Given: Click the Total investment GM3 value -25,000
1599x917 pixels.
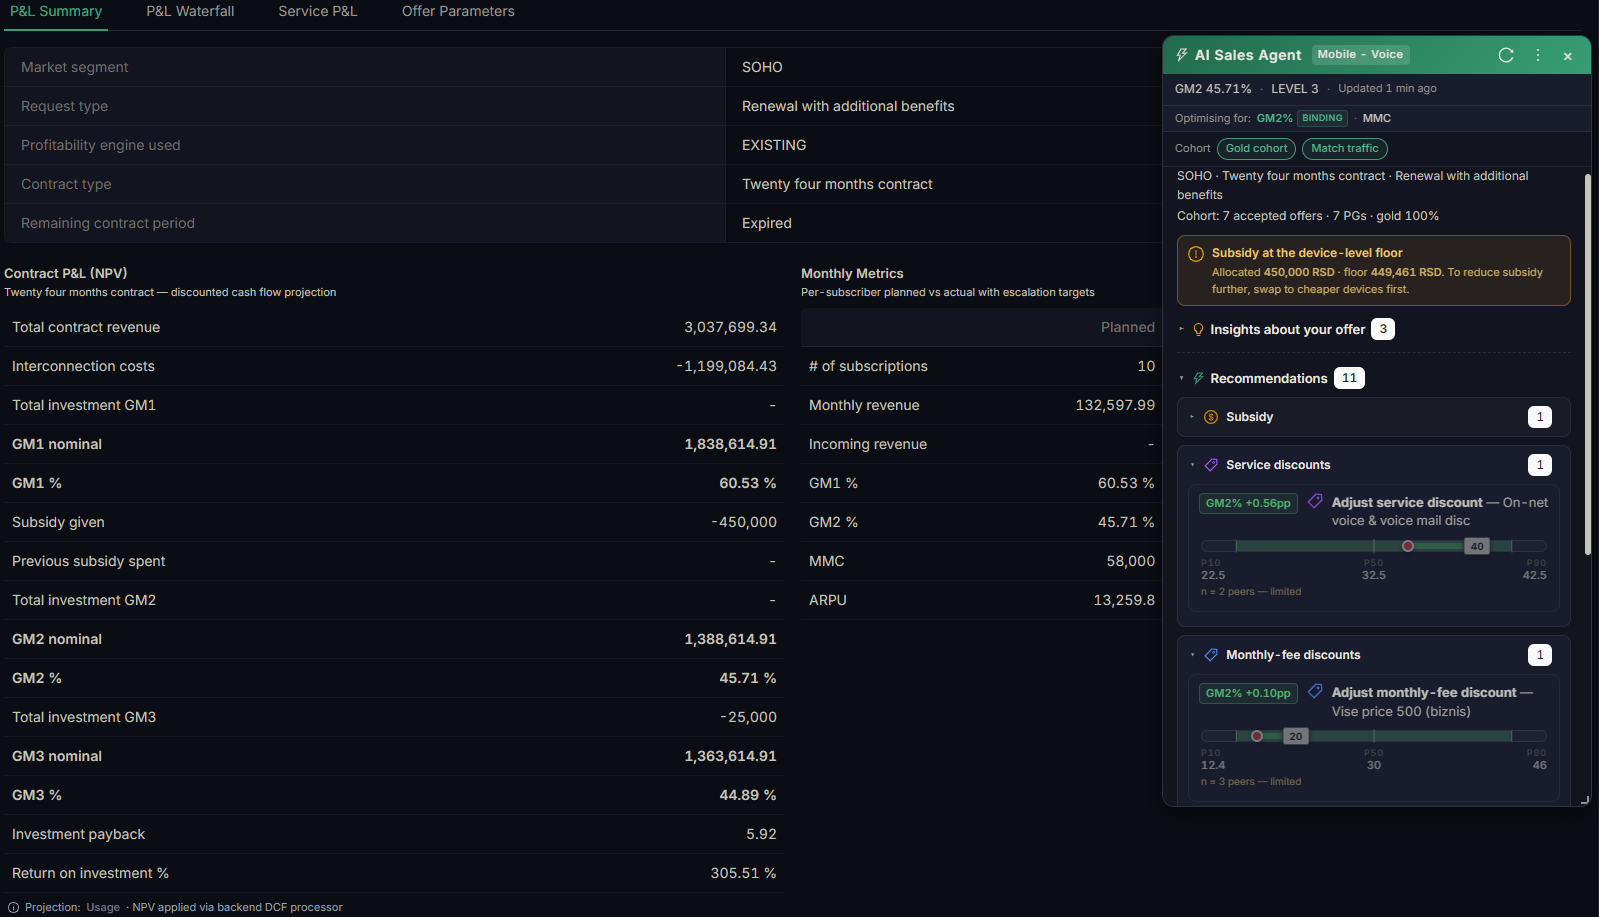Looking at the screenshot, I should tap(748, 717).
